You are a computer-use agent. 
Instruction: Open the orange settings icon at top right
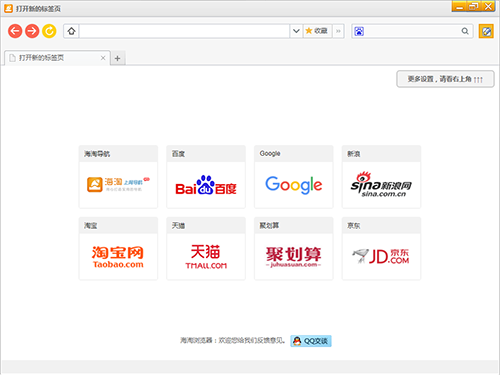tap(486, 31)
